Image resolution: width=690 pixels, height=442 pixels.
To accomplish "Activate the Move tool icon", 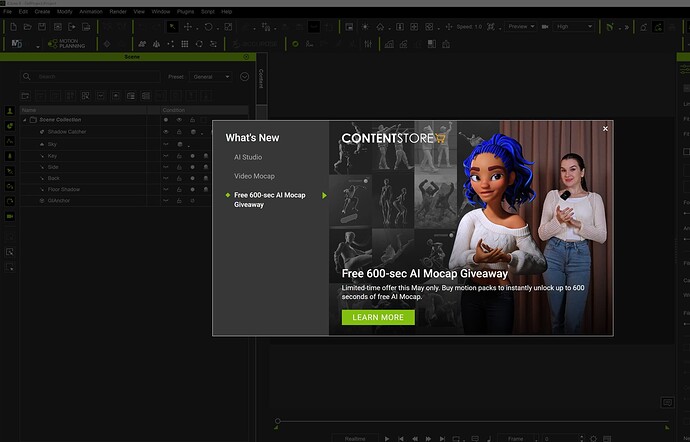I will point(188,27).
